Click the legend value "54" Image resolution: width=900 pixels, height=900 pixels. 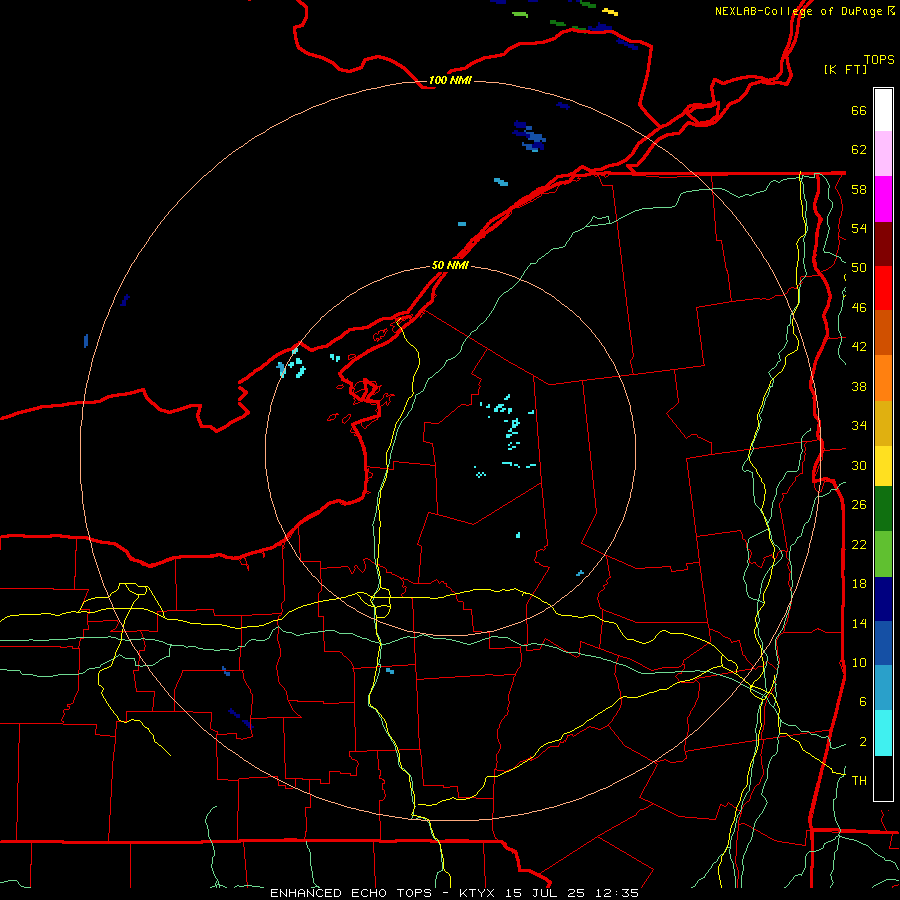[x=859, y=228]
